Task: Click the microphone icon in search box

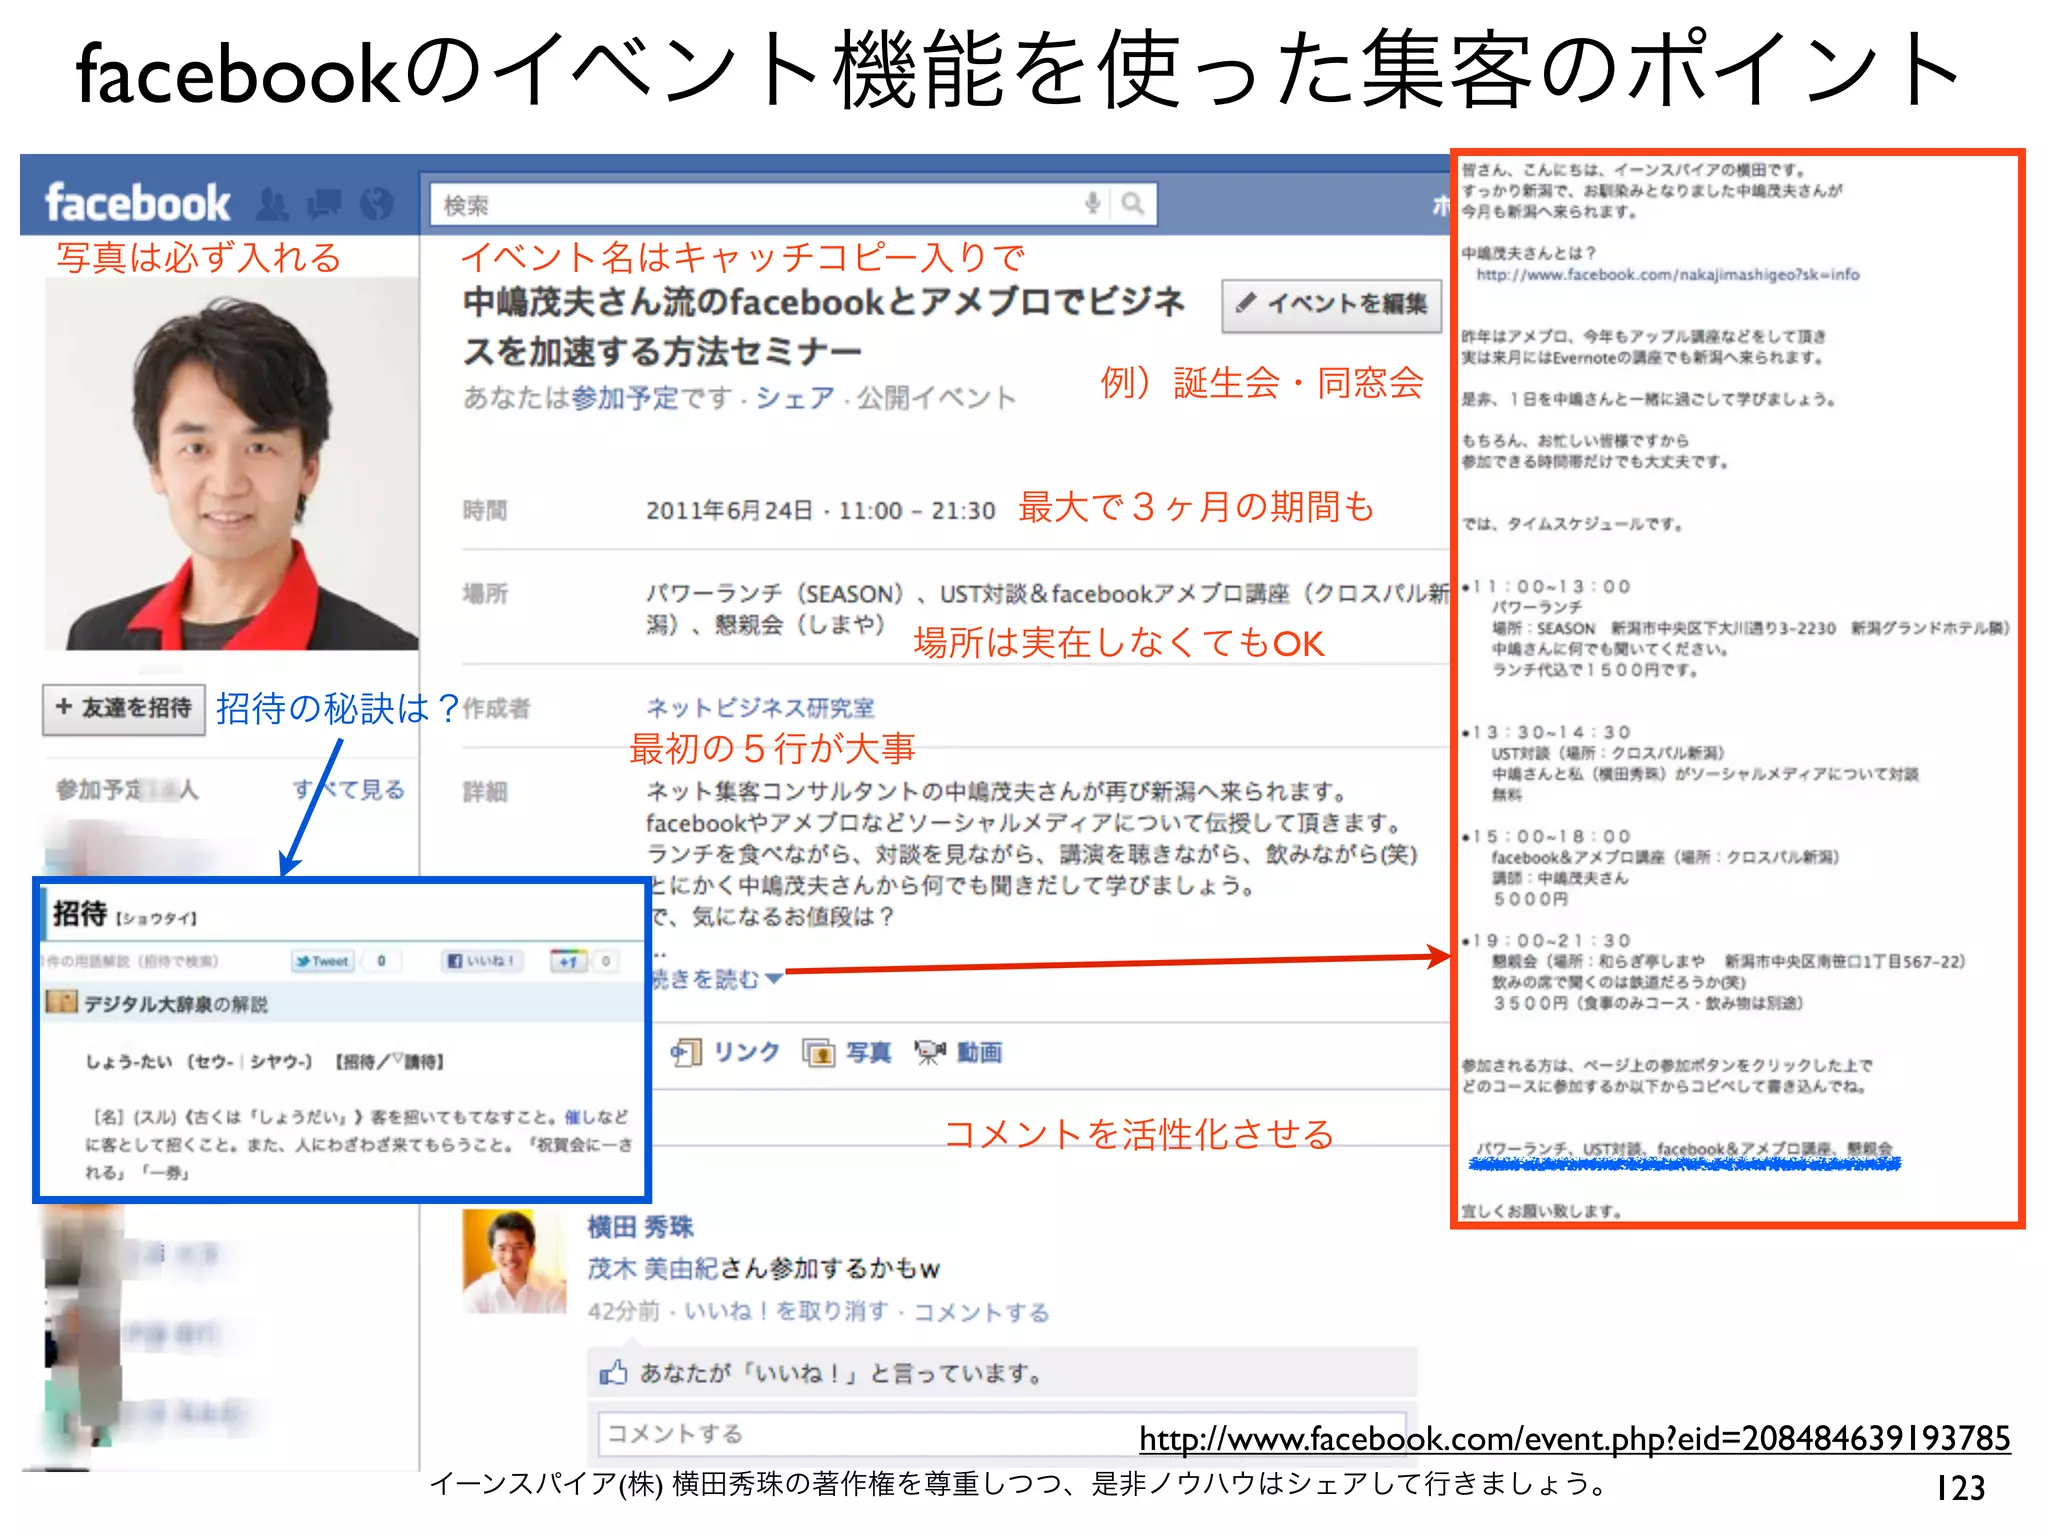Action: (1092, 204)
